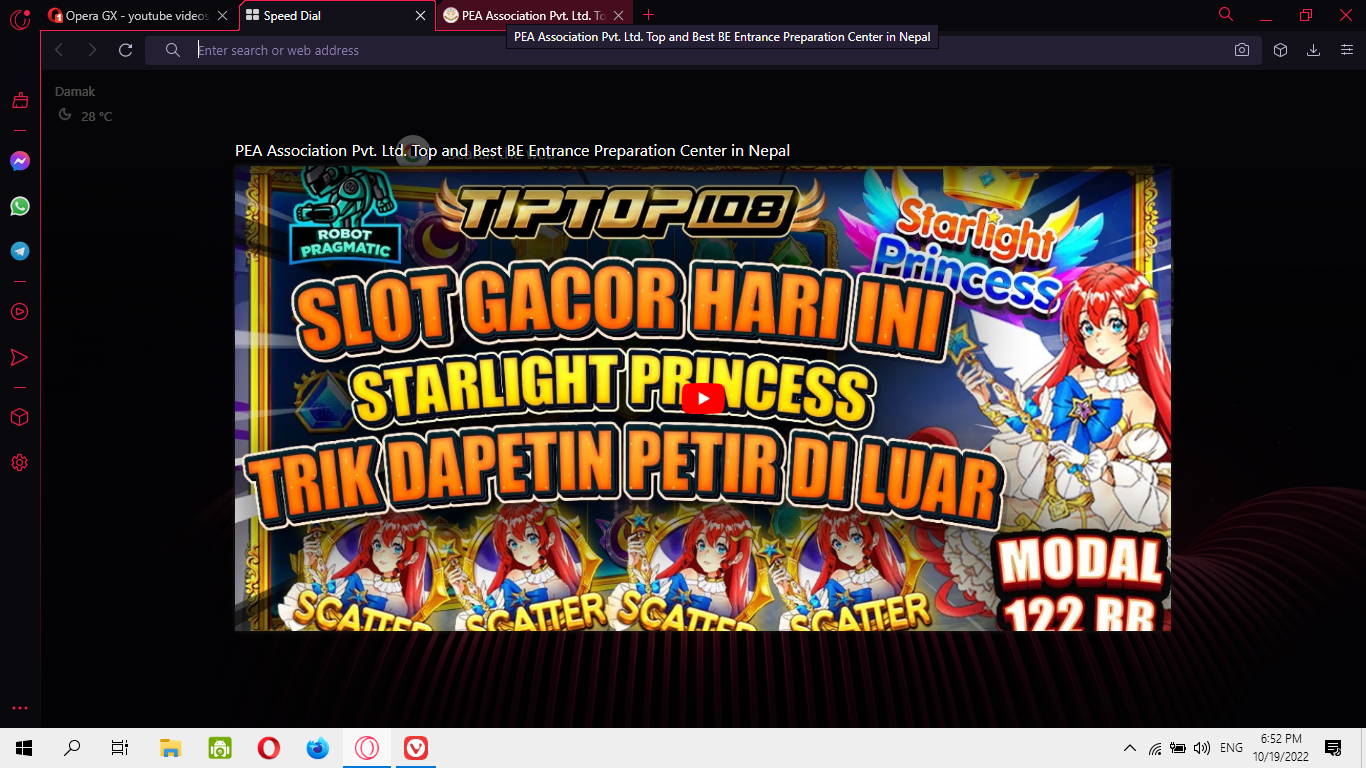
Task: Open the Downloads toolbar icon
Action: point(1314,50)
